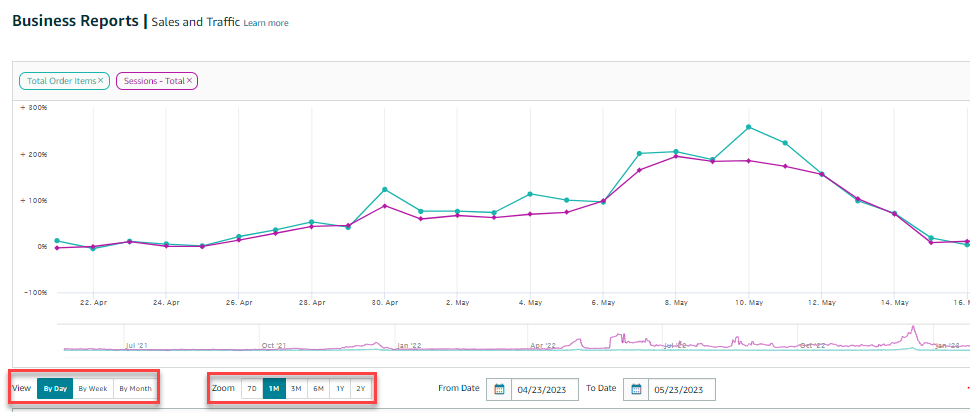Remove the Total Order Items metric chip
Viewport: 970px width, 412px height.
click(100, 80)
